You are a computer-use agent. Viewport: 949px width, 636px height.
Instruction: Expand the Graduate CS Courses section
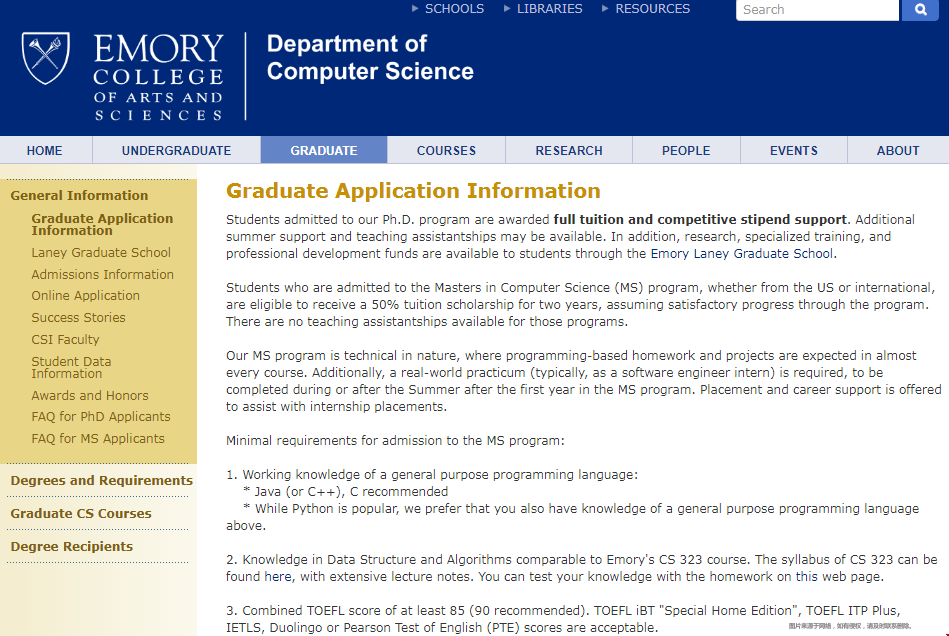pos(81,513)
